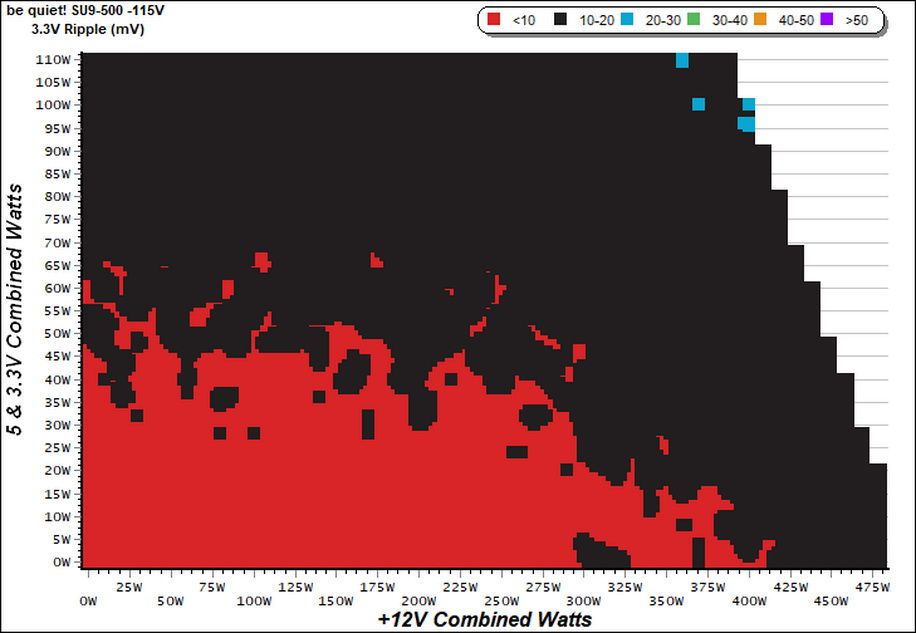The width and height of the screenshot is (916, 633).
Task: Click the blue 20-30 legend swatch
Action: coord(627,19)
